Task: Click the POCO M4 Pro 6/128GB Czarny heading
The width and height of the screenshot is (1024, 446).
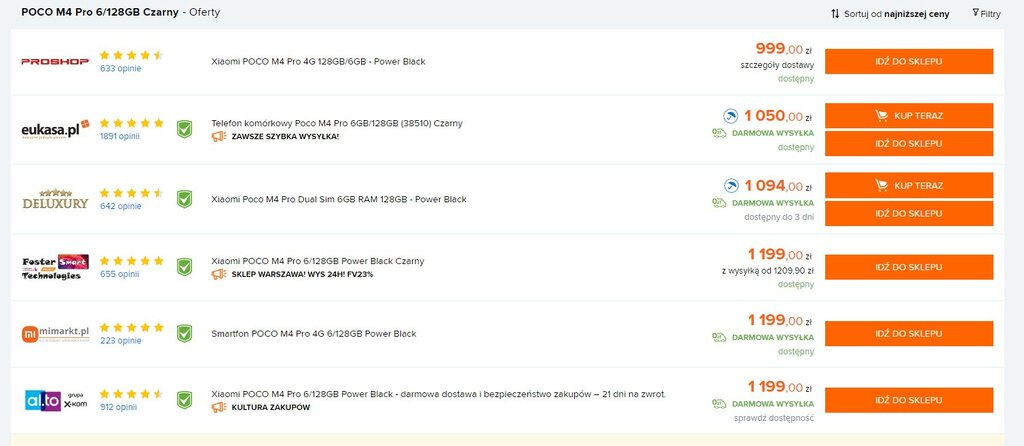Action: point(100,12)
